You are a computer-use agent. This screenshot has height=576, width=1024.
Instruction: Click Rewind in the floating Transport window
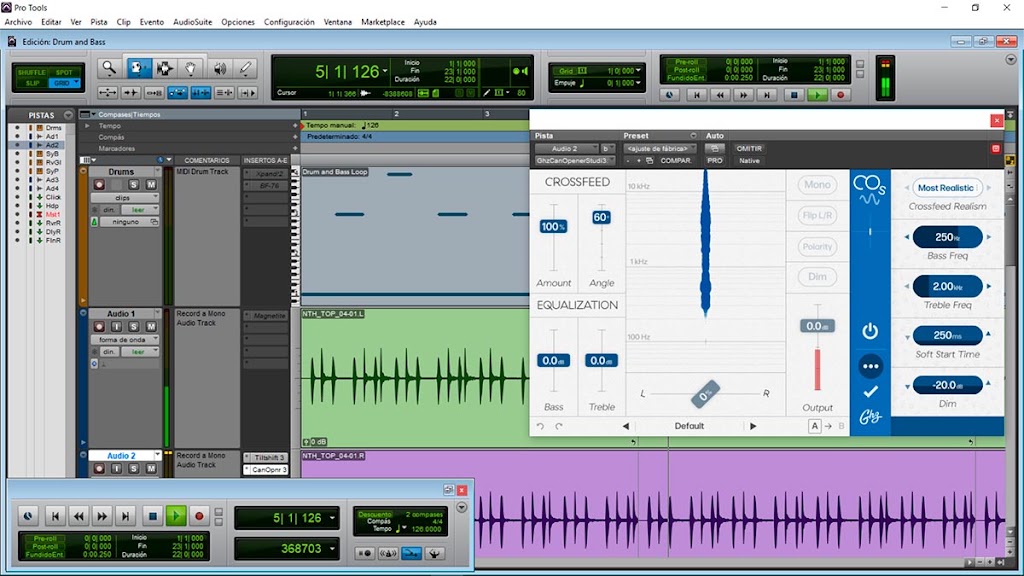point(79,516)
